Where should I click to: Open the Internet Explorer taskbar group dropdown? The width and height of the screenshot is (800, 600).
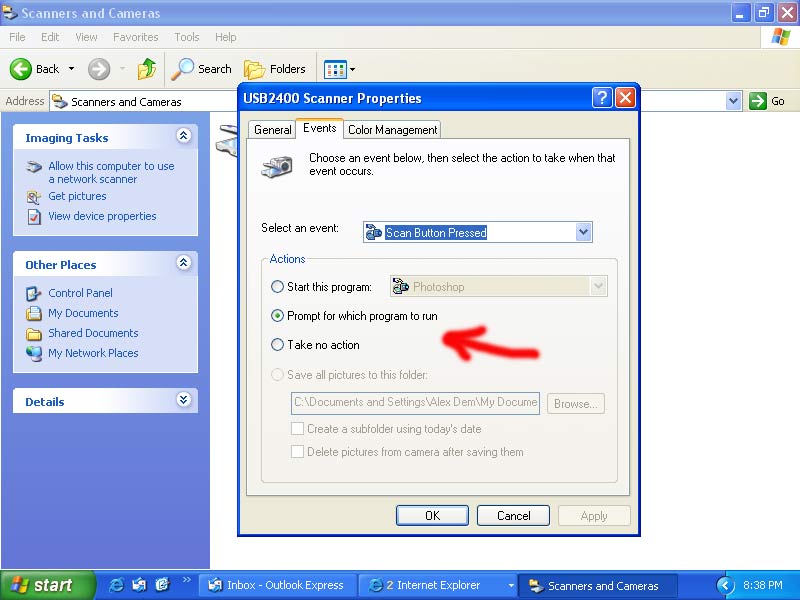[x=511, y=586]
